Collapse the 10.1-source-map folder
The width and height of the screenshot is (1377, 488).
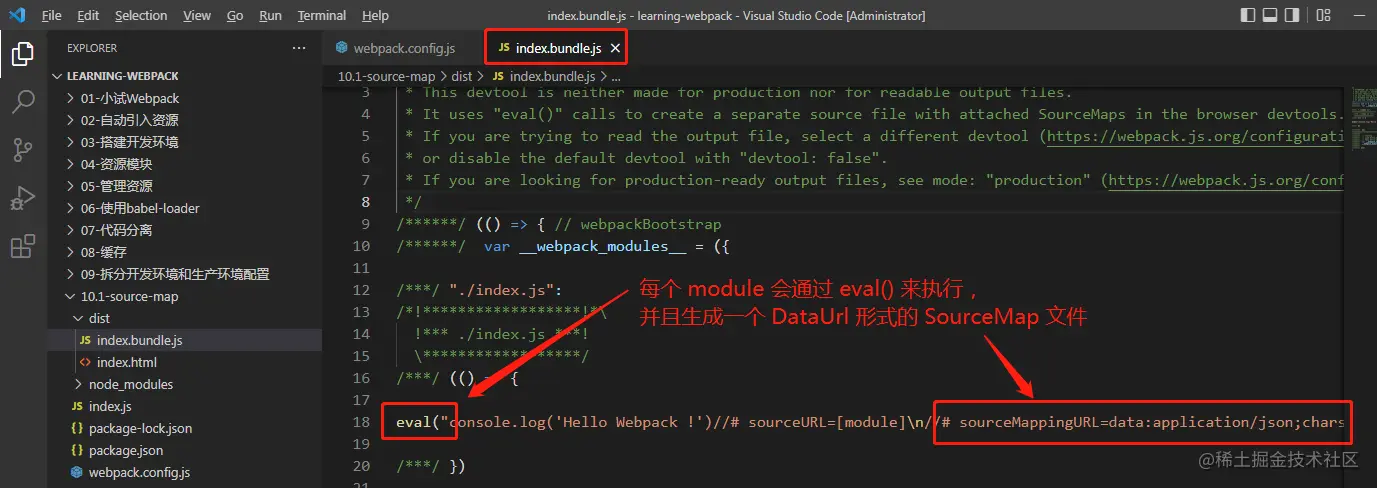pos(125,296)
